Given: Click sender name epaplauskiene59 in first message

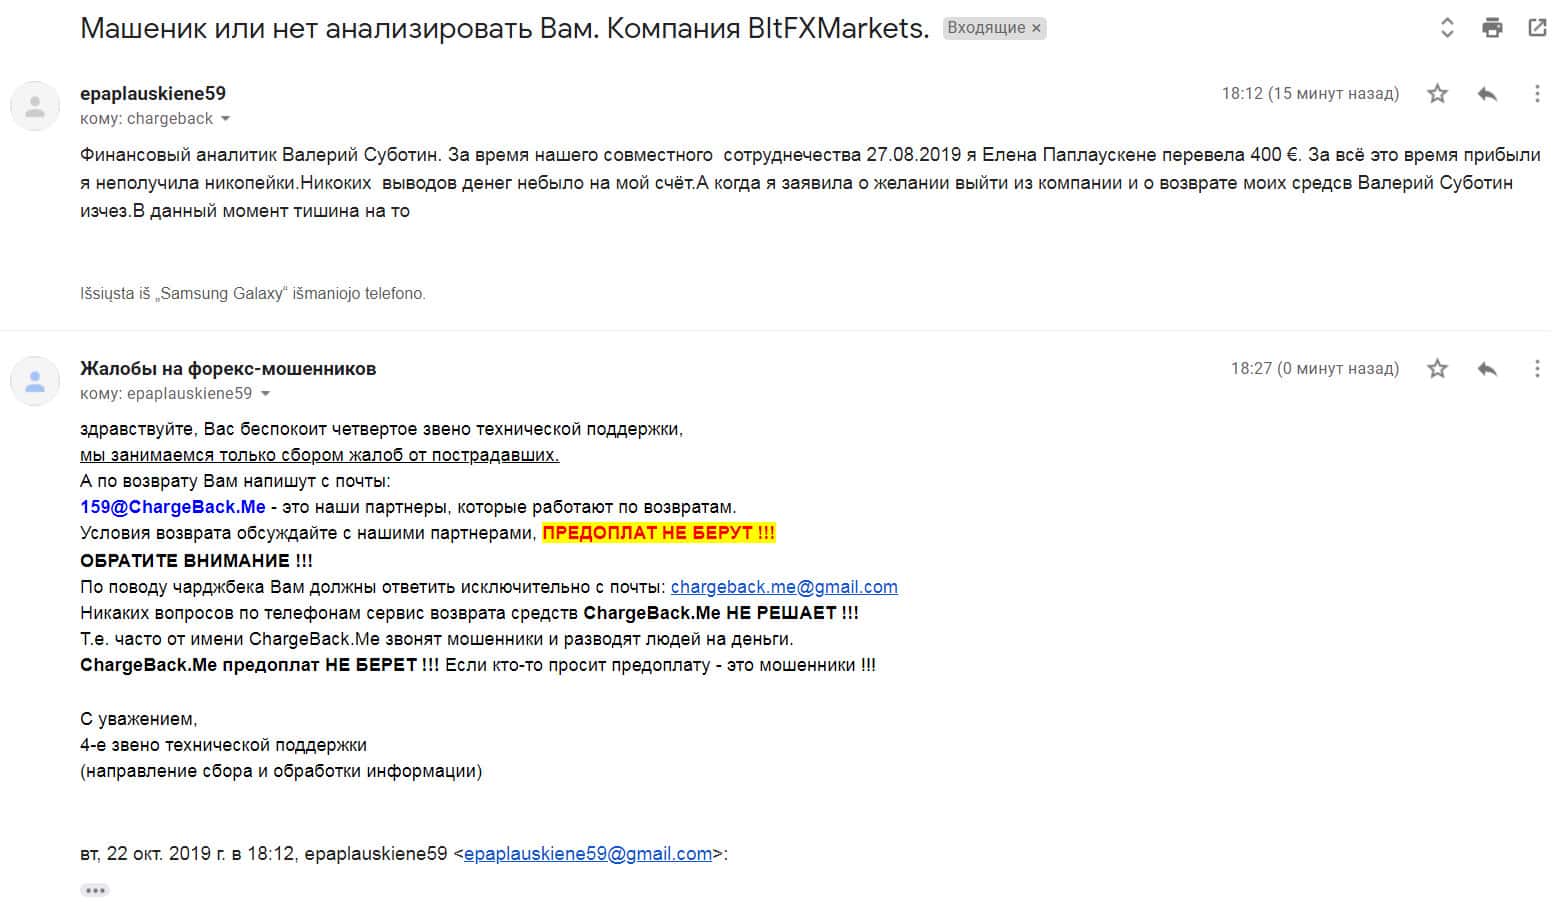Looking at the screenshot, I should click(153, 94).
